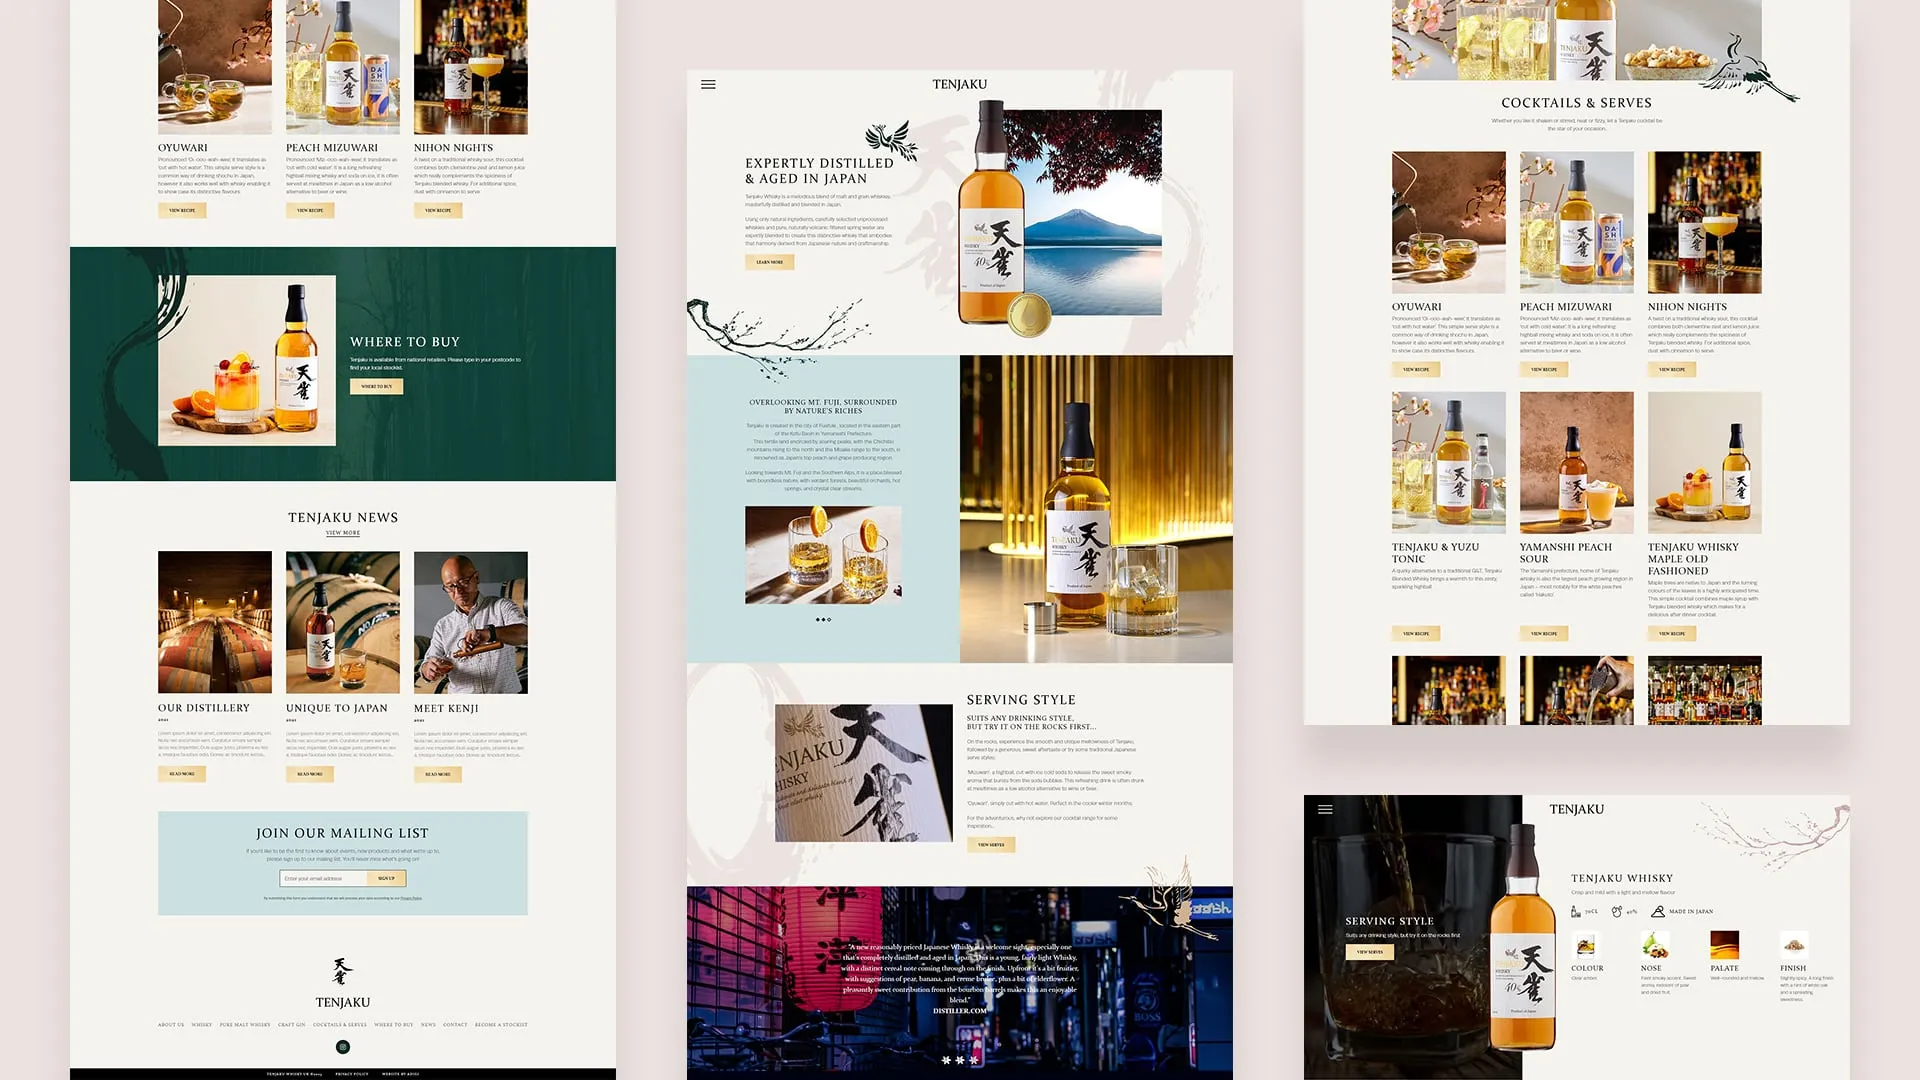Click the DISTILLER.COM quote attribution

pos(960,1011)
